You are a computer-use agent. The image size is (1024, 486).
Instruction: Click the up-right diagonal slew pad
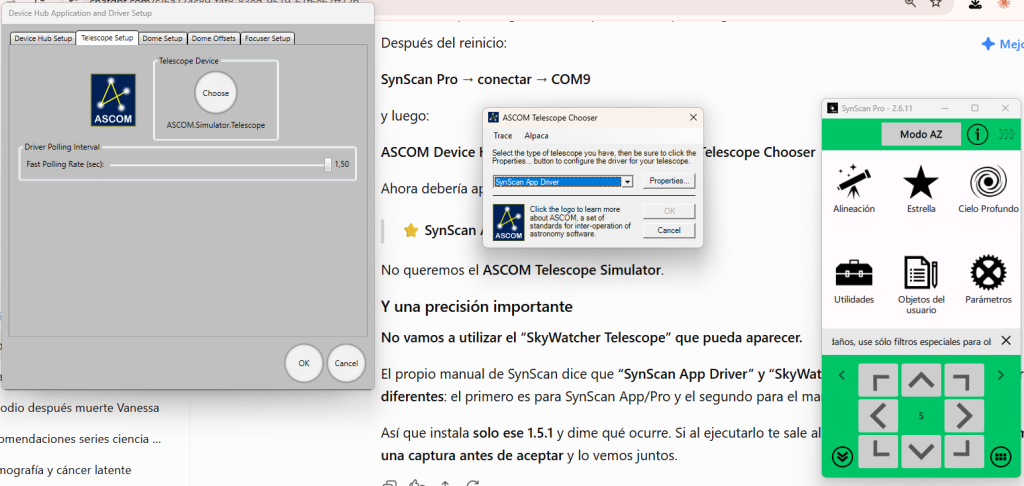tap(964, 380)
